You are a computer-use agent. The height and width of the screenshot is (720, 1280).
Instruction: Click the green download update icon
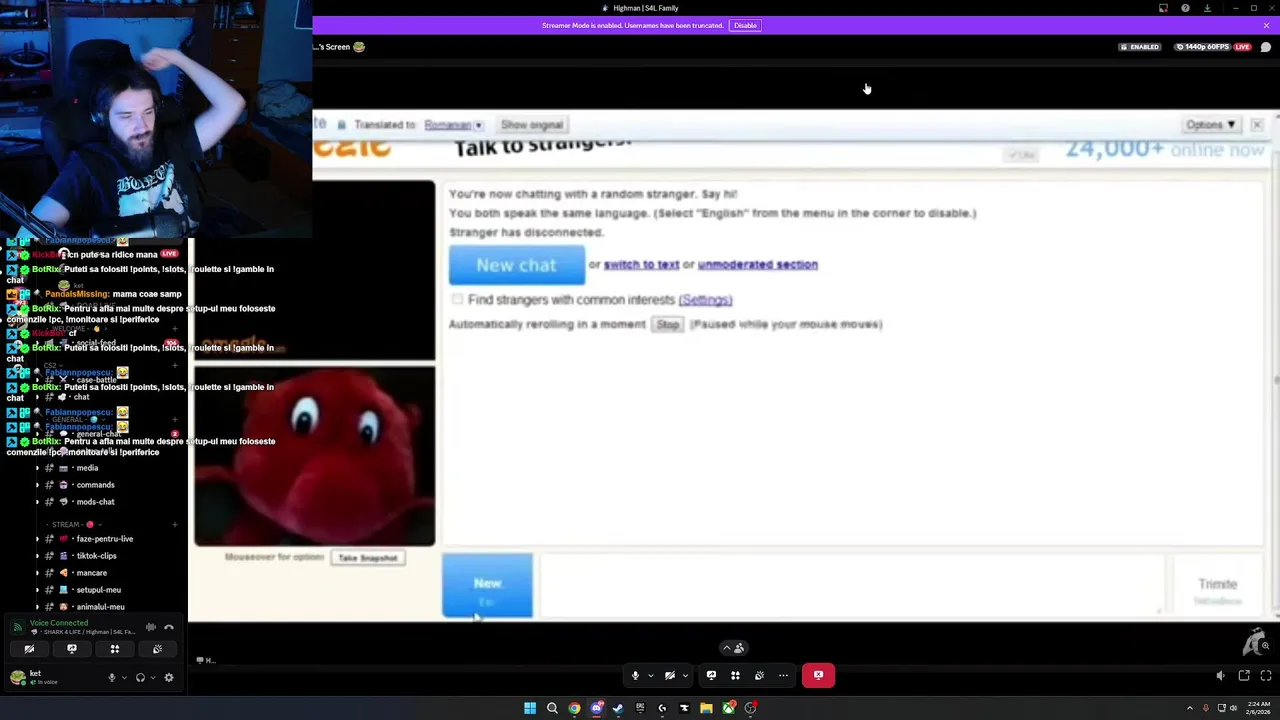(1207, 8)
